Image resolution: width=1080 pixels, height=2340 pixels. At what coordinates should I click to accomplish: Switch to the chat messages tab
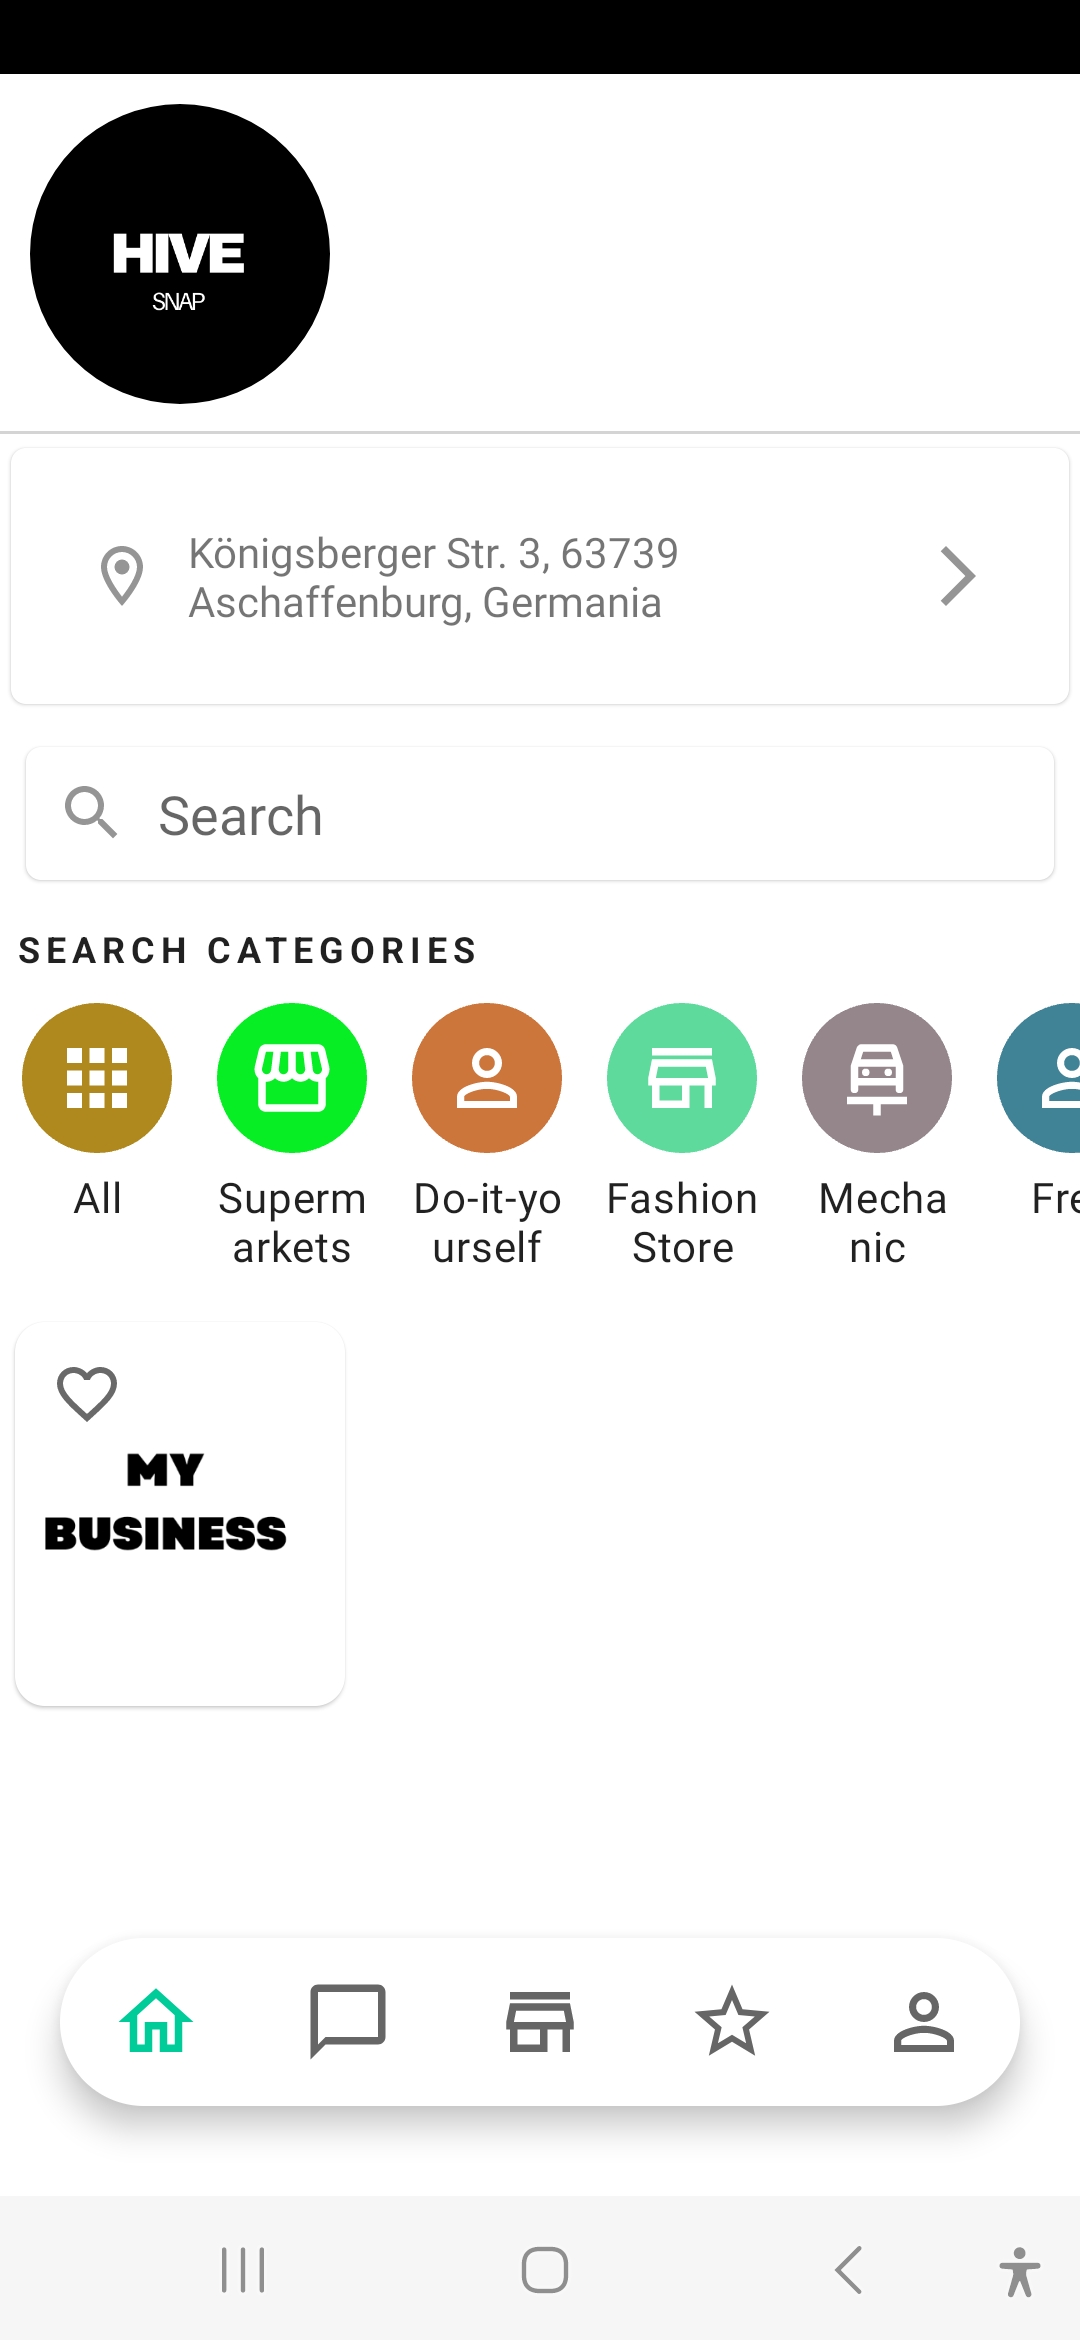click(348, 2021)
